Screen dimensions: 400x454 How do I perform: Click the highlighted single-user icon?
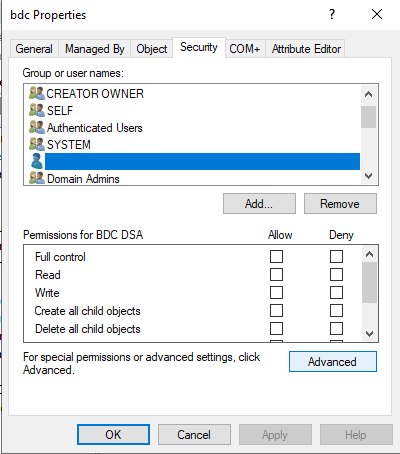click(x=37, y=161)
